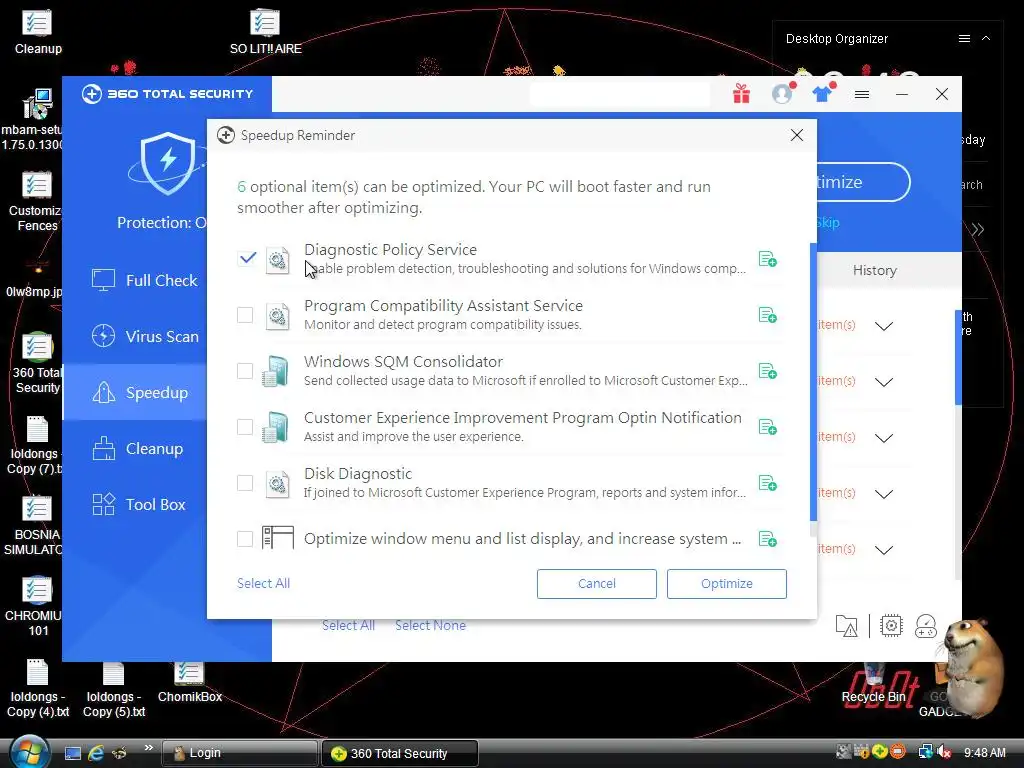This screenshot has height=768, width=1024.
Task: Close the Speedup Reminder dialog
Action: click(x=797, y=135)
